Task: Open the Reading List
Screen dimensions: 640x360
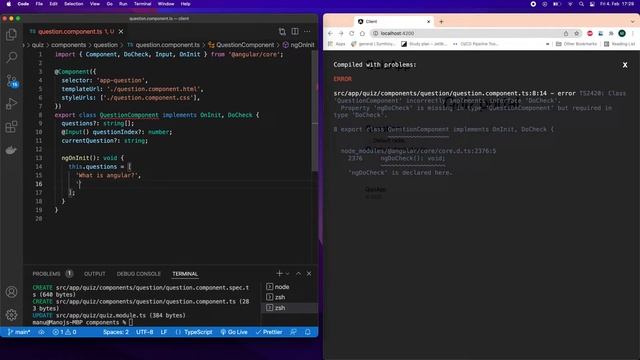Action: click(620, 44)
